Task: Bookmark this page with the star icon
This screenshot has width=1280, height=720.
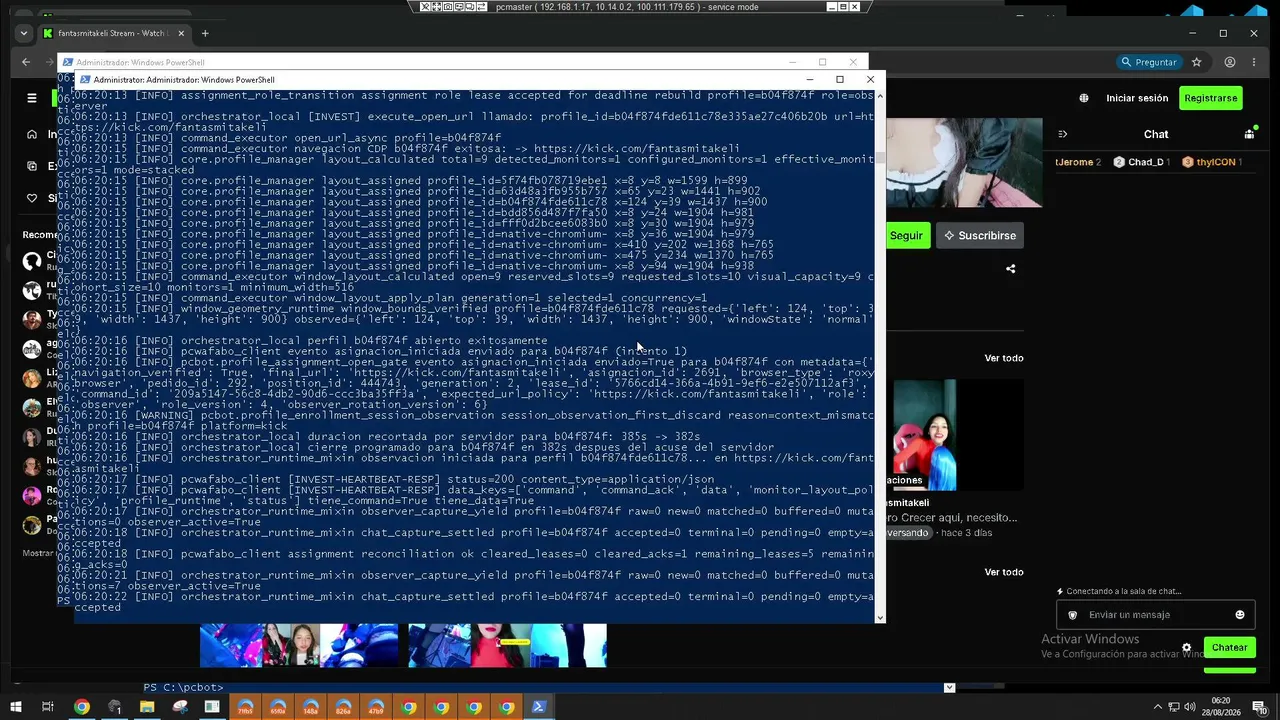Action: 1196,62
